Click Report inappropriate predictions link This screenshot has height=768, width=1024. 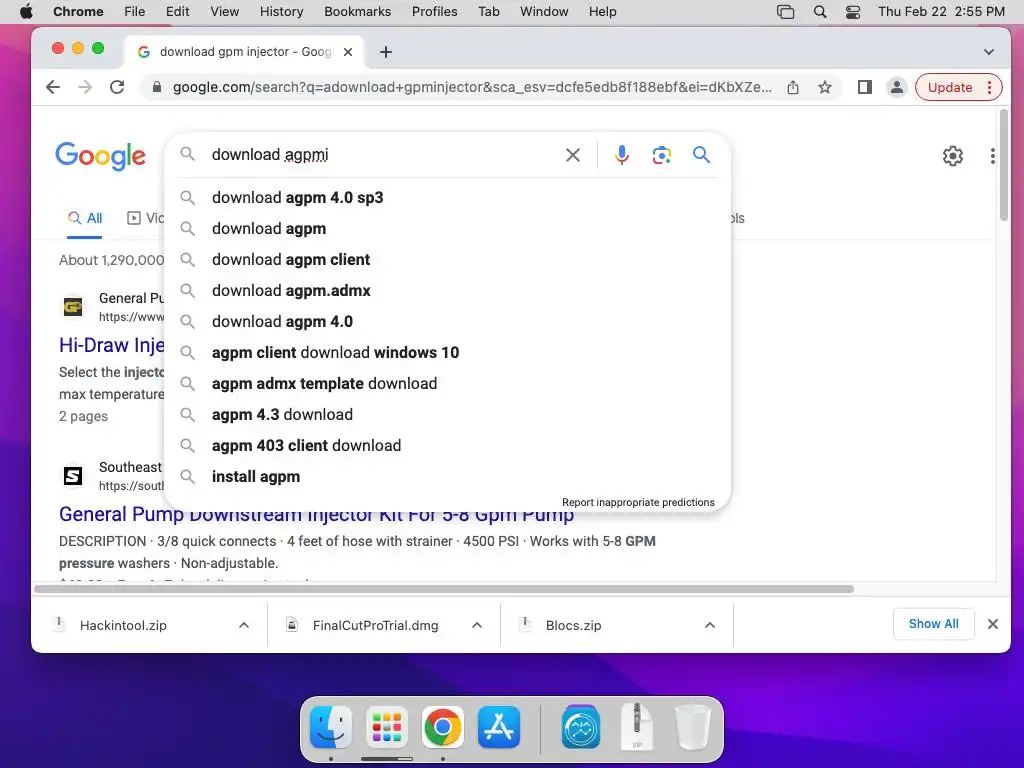(x=638, y=502)
